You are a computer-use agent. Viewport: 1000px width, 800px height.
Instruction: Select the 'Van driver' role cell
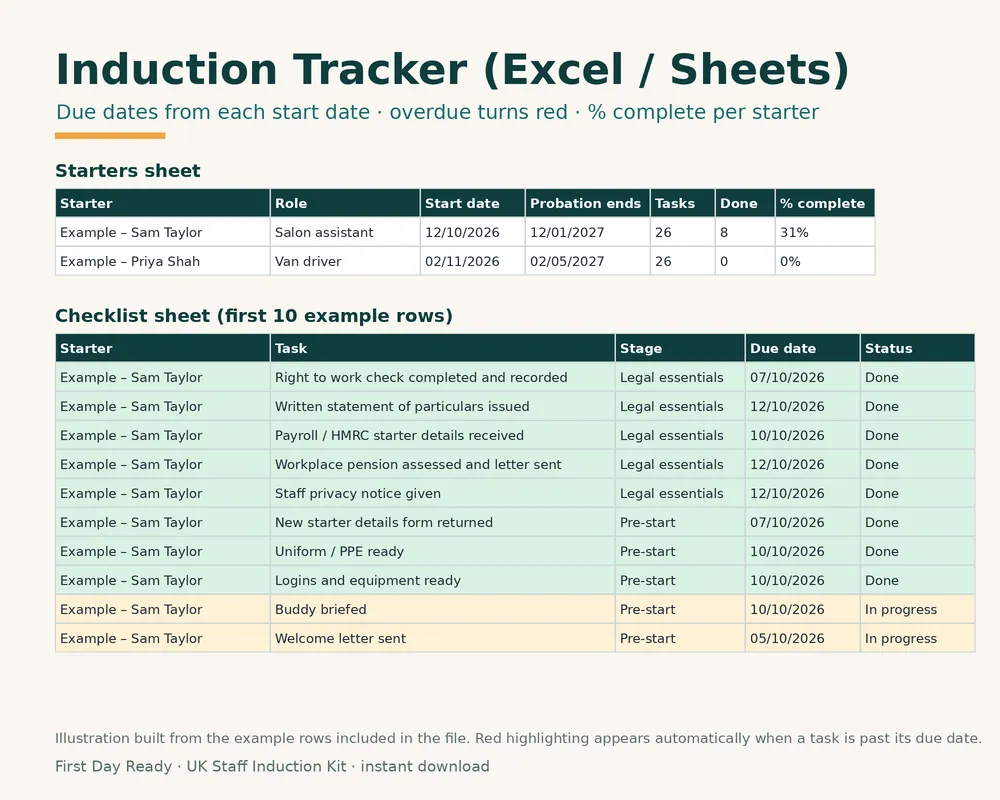point(345,261)
